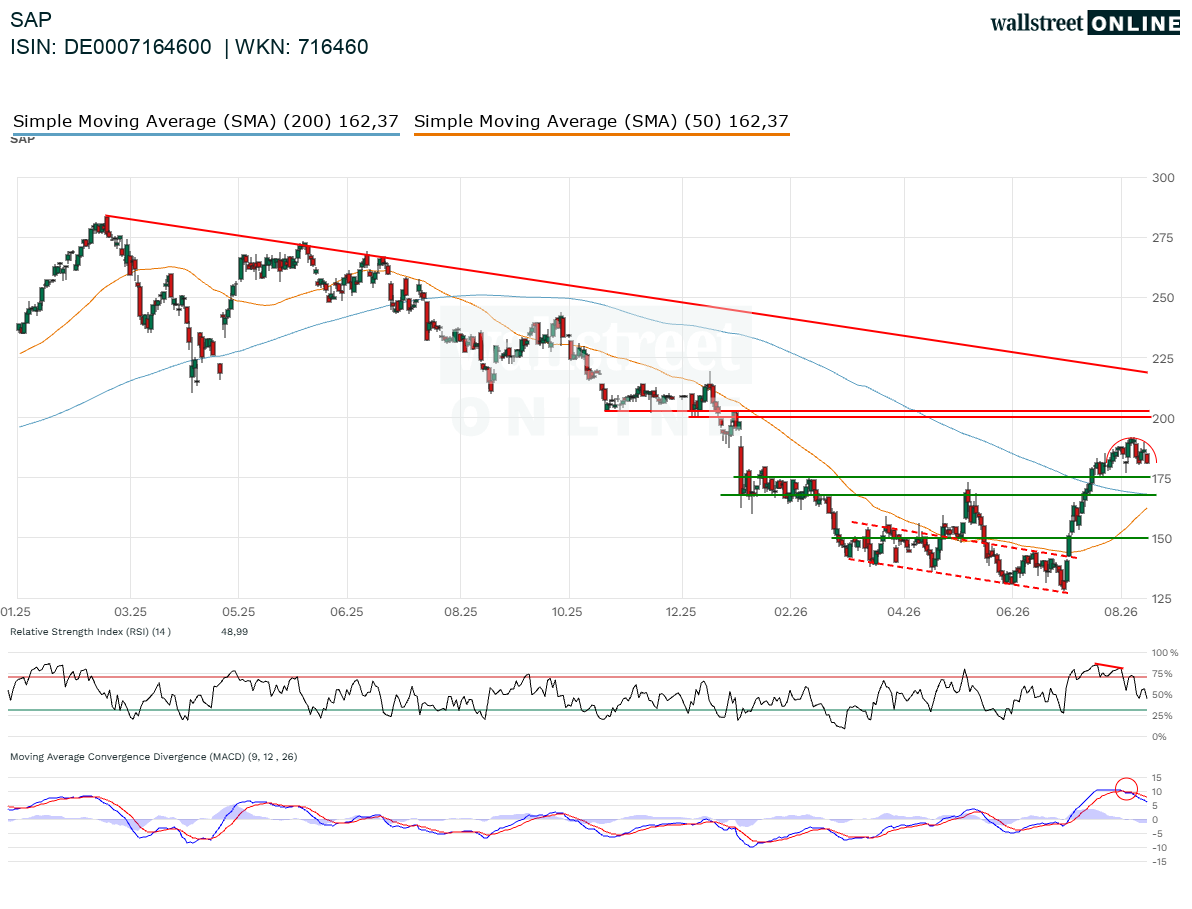Image resolution: width=1192 pixels, height=909 pixels.
Task: Click the 06.25 date axis label
Action: (347, 612)
